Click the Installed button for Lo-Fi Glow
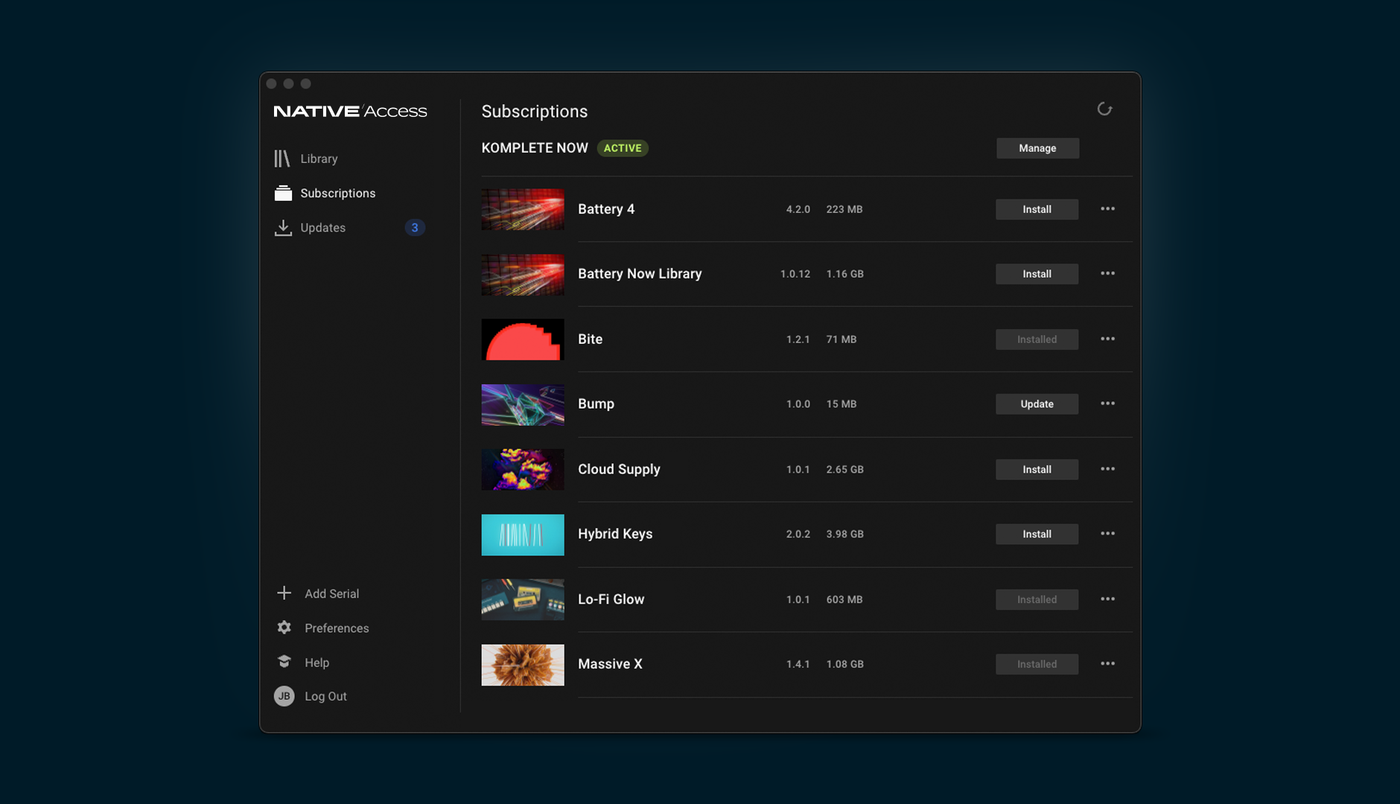The width and height of the screenshot is (1400, 804). click(x=1037, y=599)
